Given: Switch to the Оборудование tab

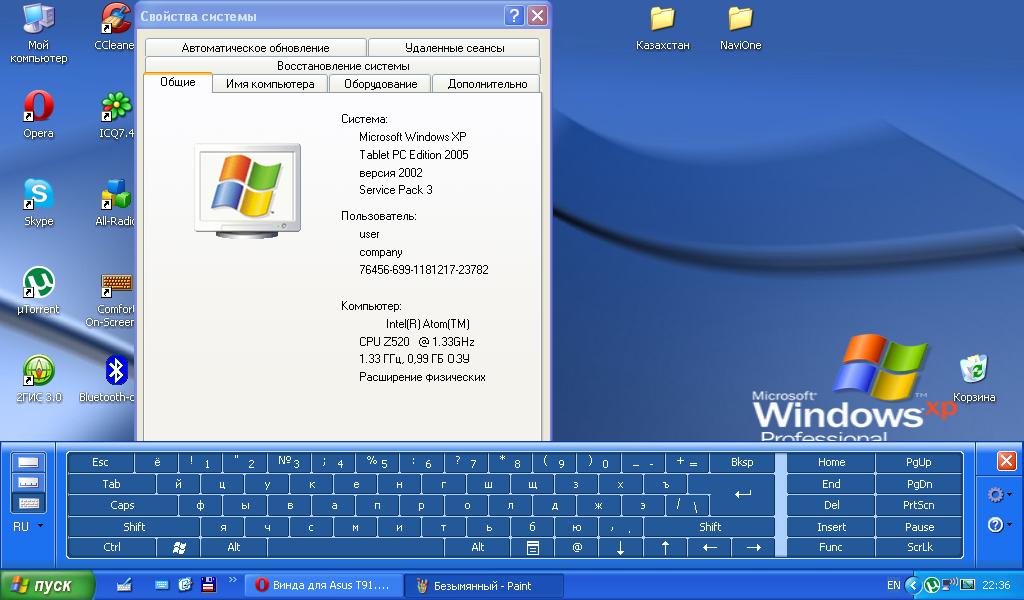Looking at the screenshot, I should point(381,84).
